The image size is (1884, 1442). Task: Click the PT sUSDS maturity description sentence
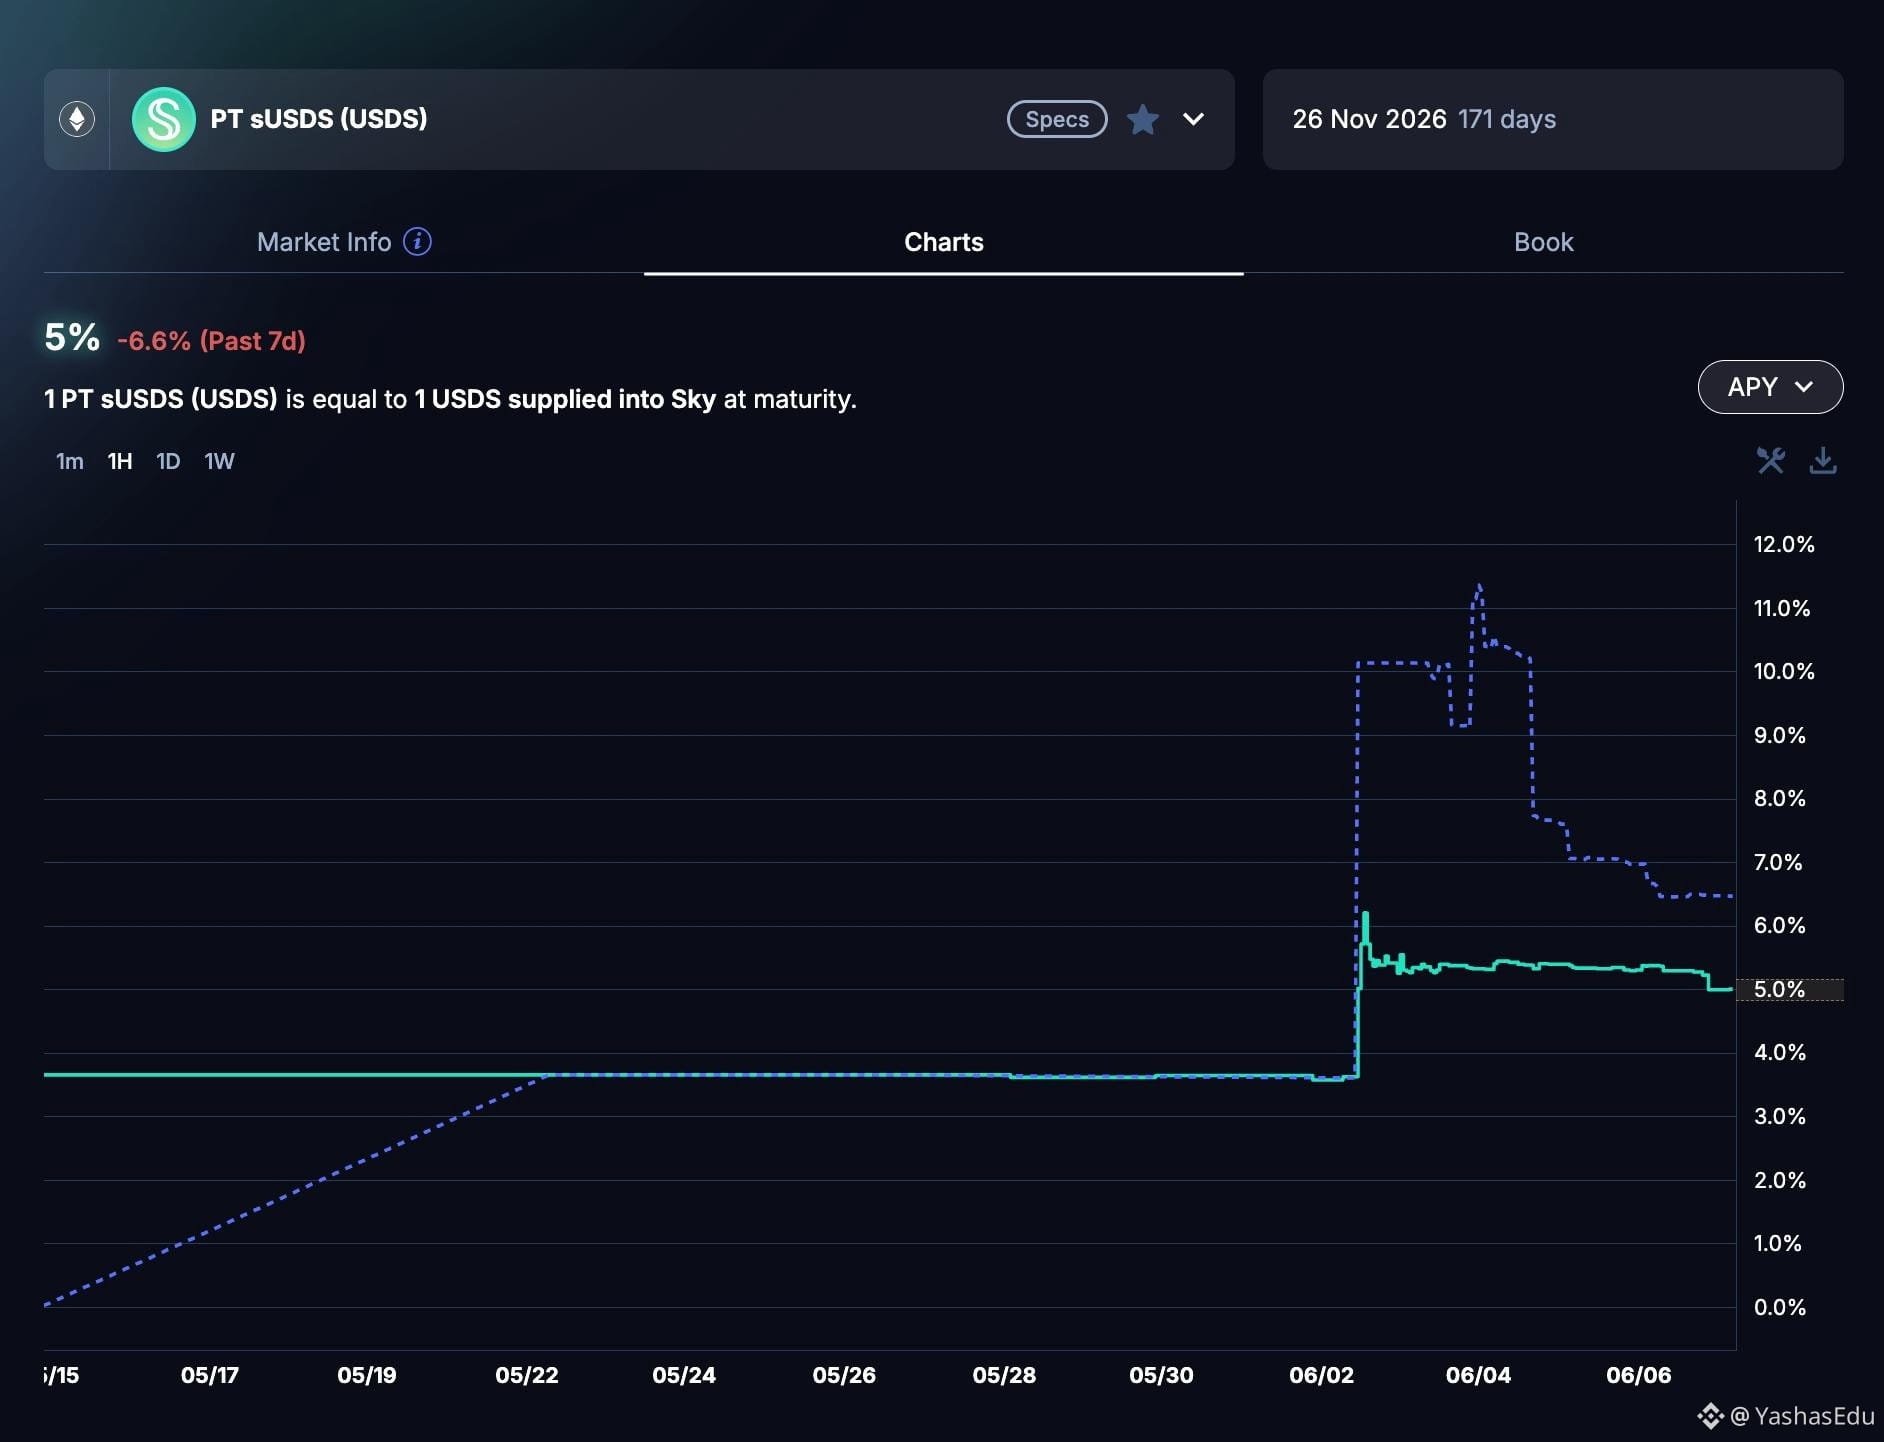pyautogui.click(x=450, y=399)
